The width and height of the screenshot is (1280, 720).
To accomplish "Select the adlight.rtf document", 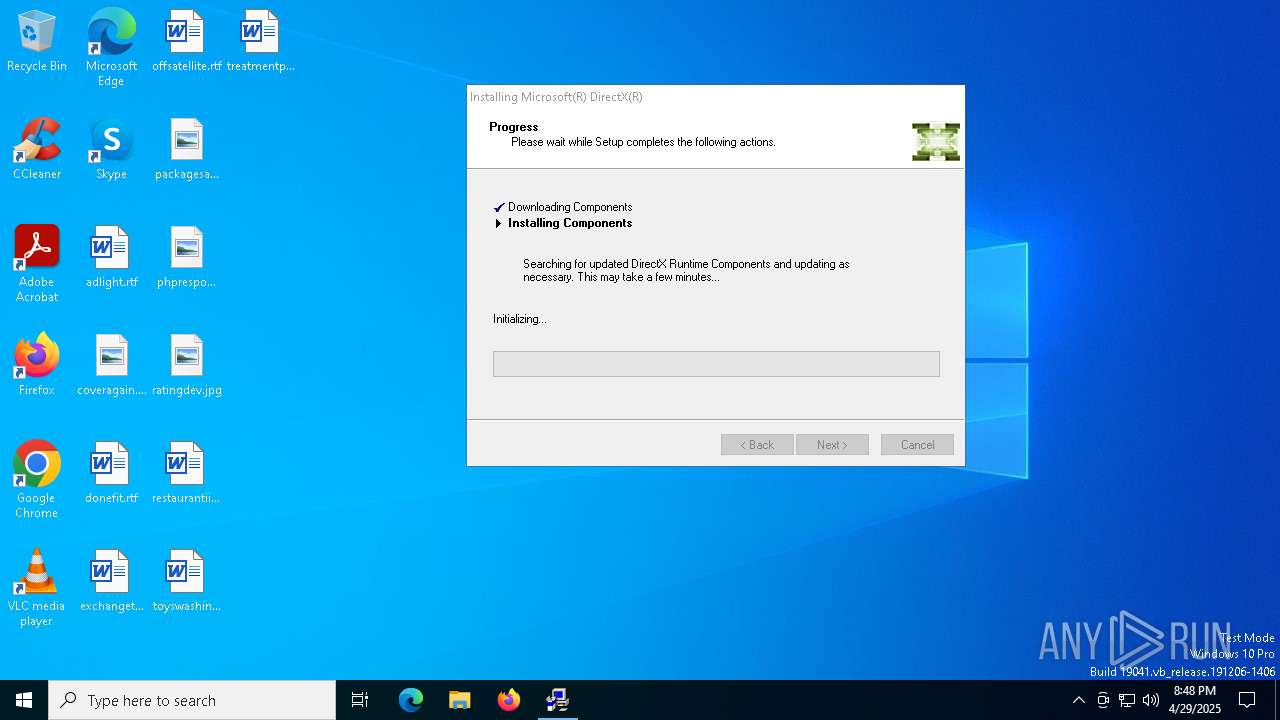I will 111,258.
